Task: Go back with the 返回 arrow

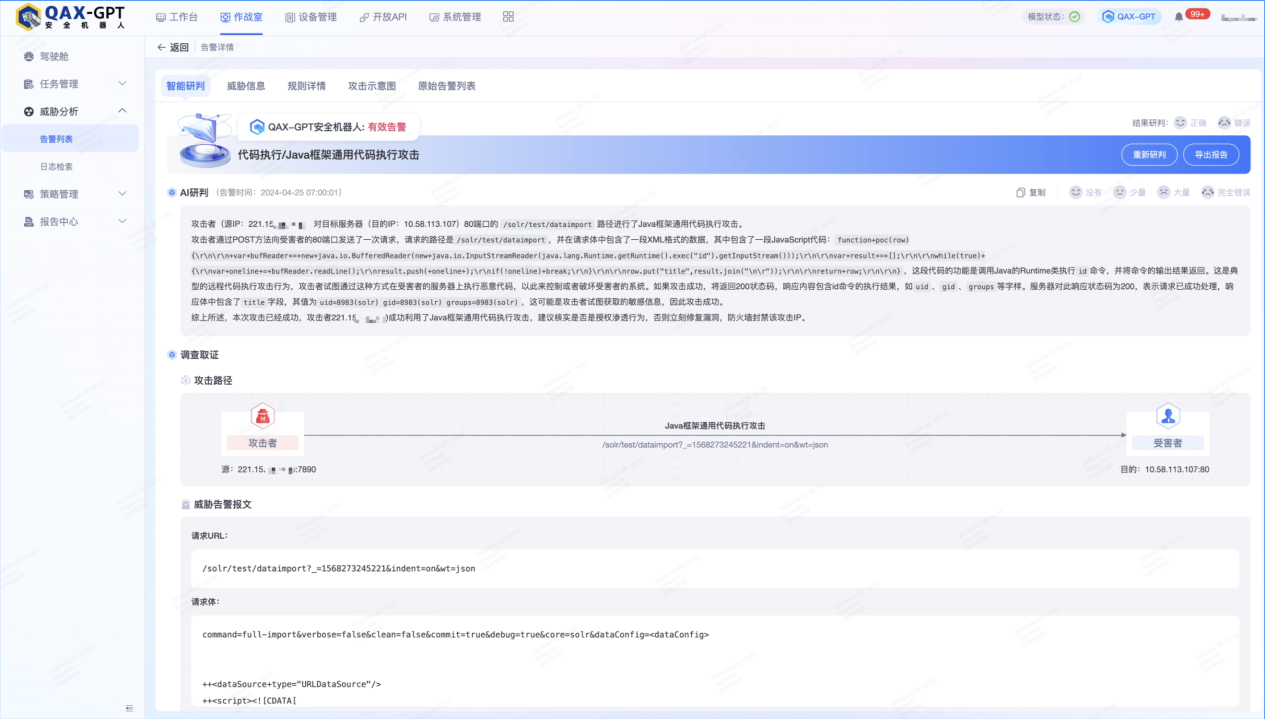Action: point(172,47)
